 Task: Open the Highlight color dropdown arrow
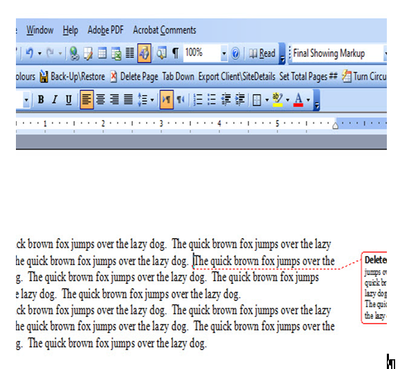point(287,100)
